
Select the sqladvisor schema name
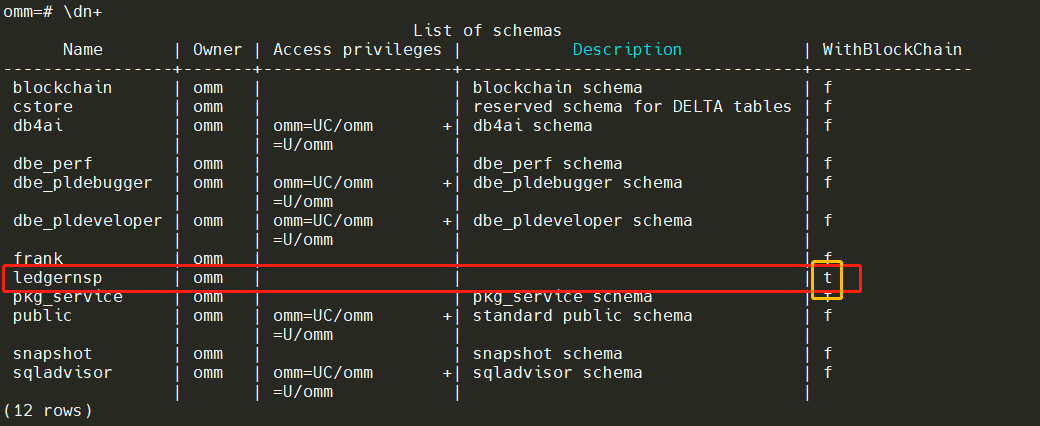(x=62, y=372)
